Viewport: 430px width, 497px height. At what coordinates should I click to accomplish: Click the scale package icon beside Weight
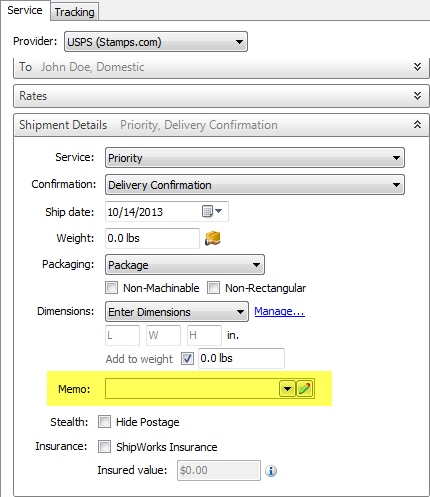213,238
